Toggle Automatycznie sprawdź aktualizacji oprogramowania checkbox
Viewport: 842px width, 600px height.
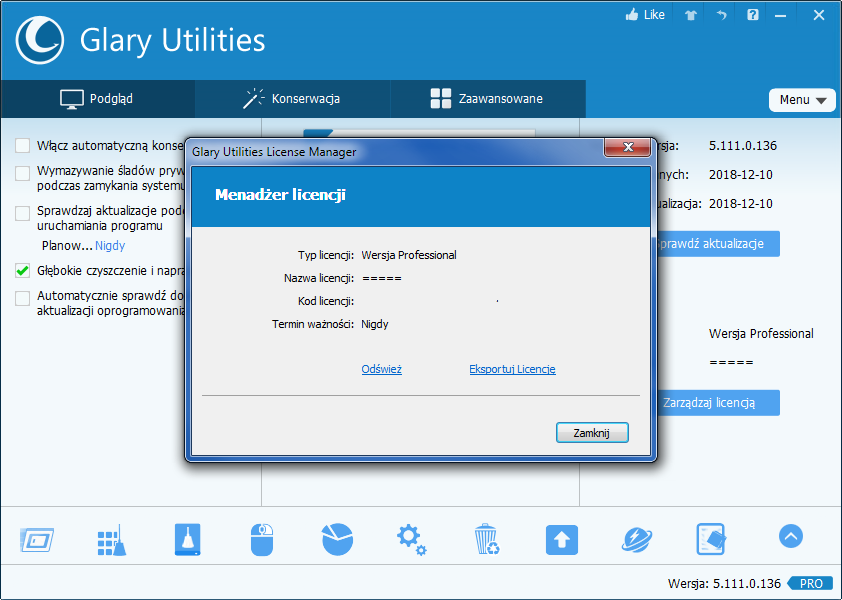coord(23,298)
